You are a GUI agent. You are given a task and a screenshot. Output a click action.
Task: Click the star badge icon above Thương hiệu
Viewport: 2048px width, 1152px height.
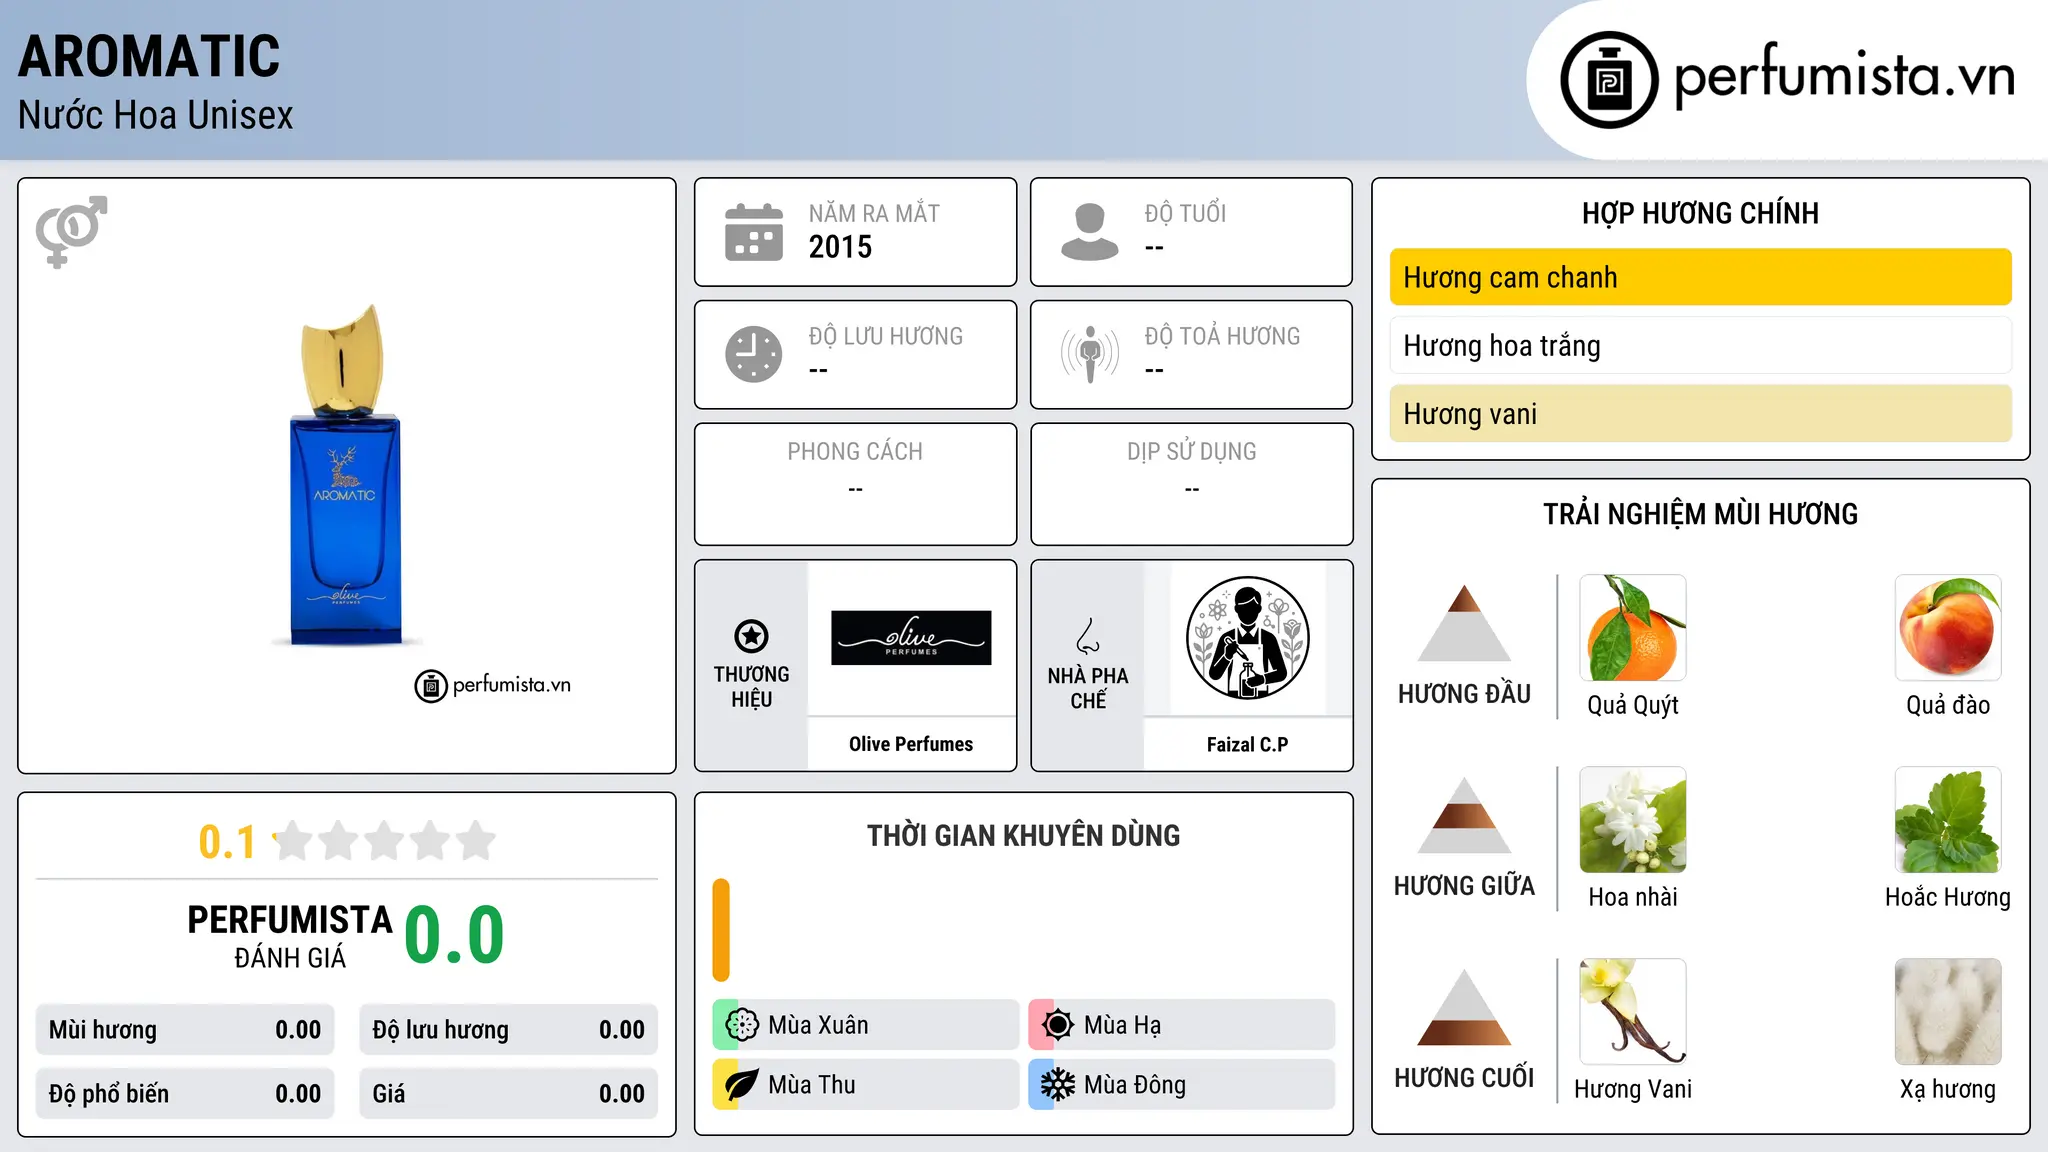click(751, 636)
